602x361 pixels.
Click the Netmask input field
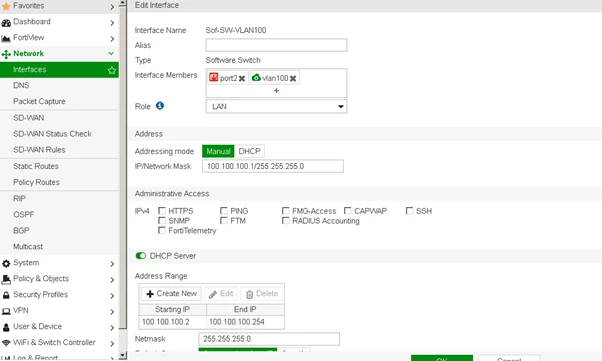click(x=269, y=339)
